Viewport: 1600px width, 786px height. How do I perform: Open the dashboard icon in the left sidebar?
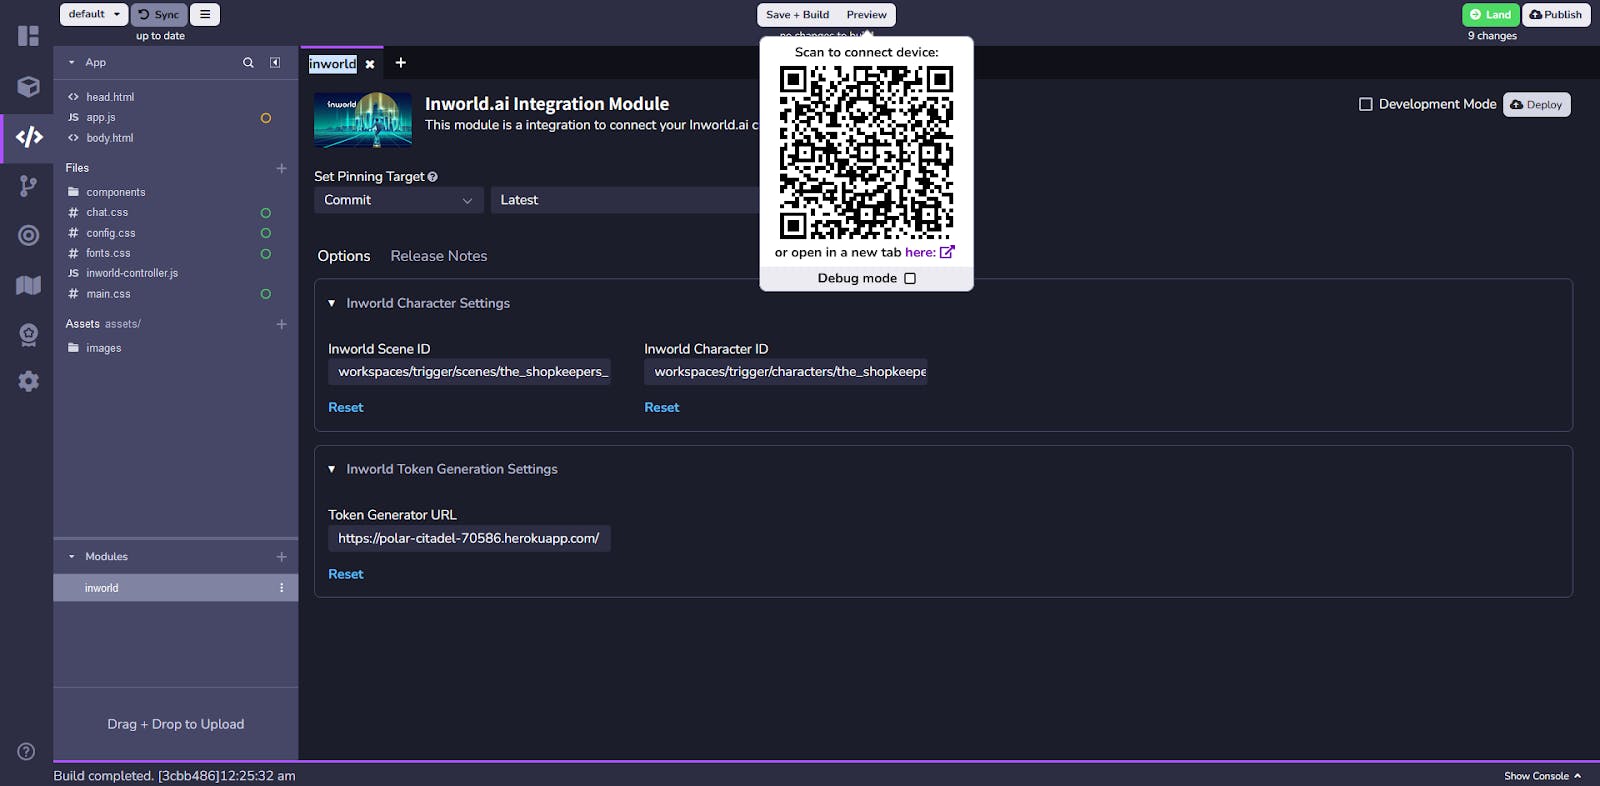click(28, 36)
